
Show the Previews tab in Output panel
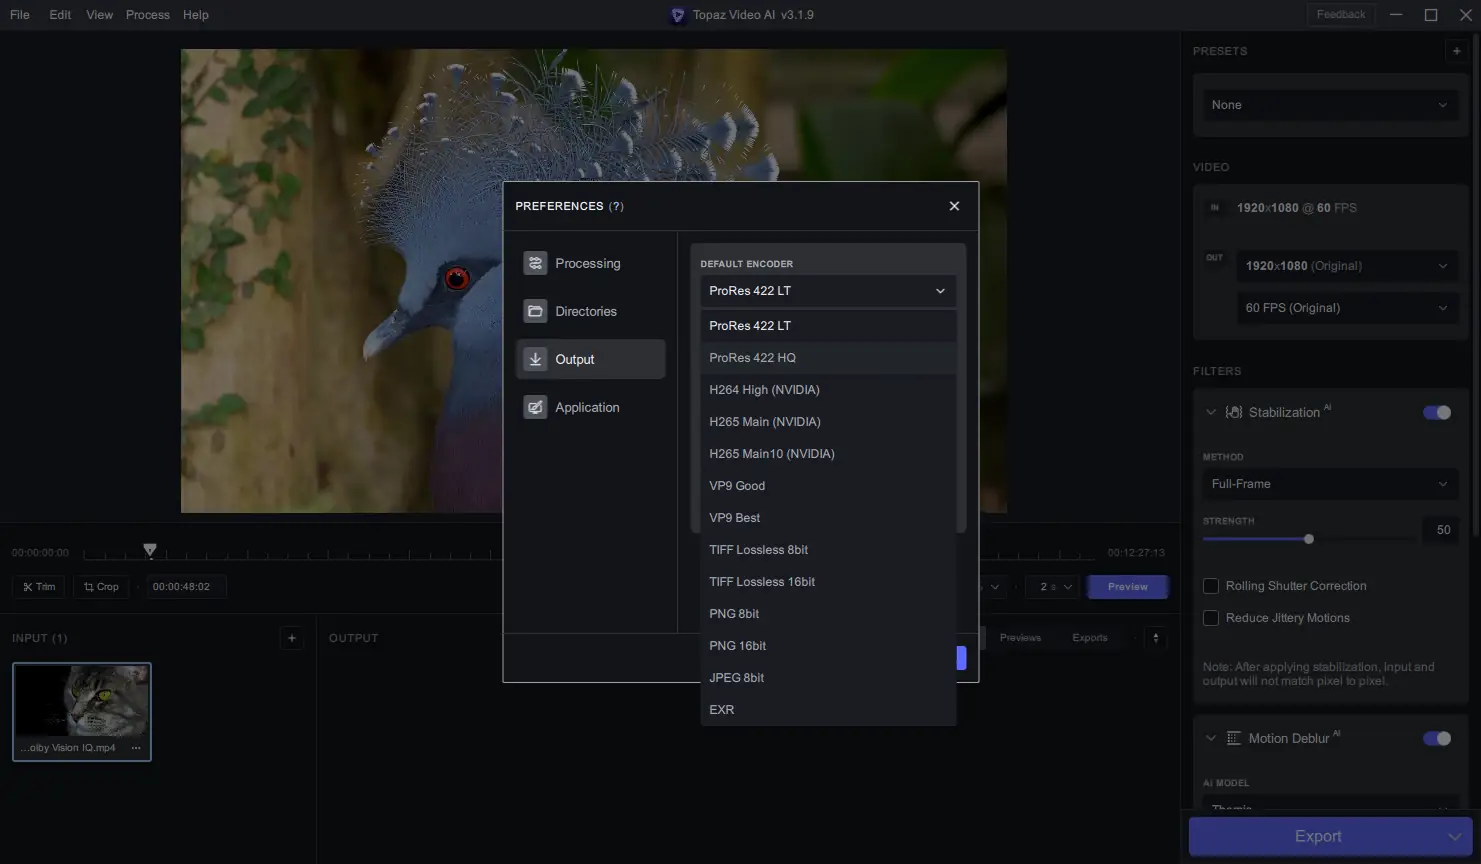[1020, 638]
